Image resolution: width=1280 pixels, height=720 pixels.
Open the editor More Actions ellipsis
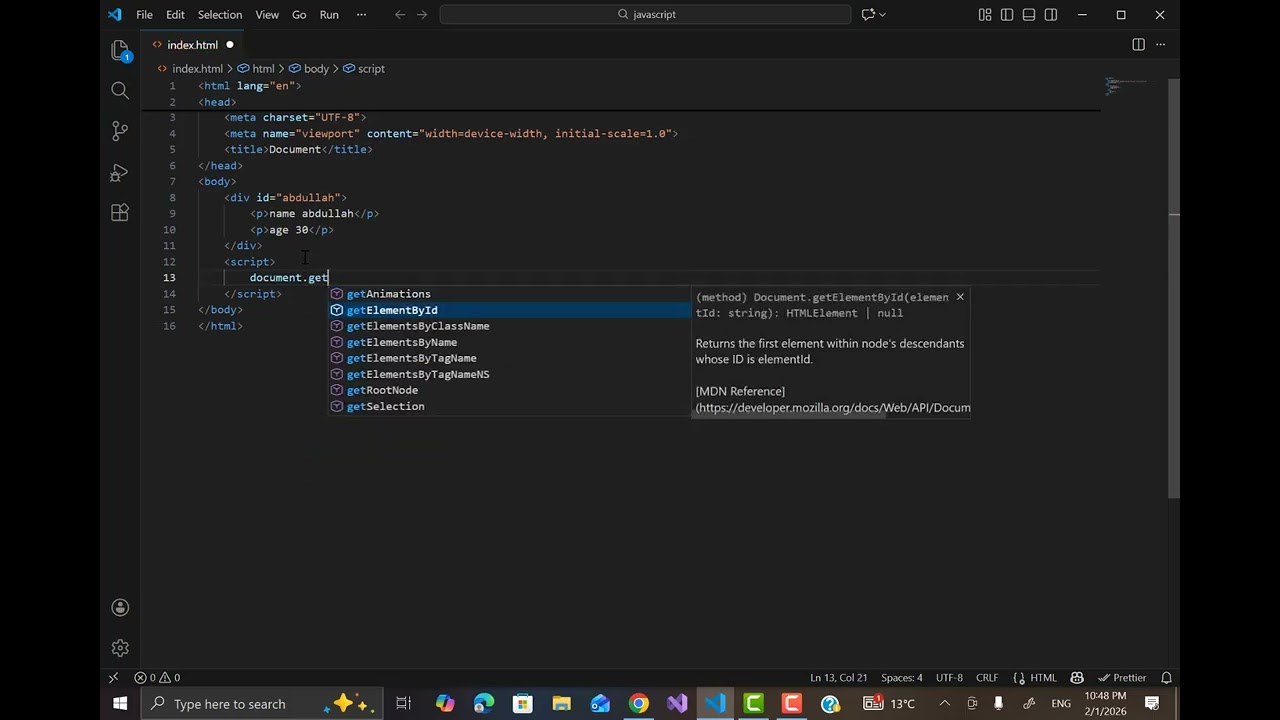1161,45
